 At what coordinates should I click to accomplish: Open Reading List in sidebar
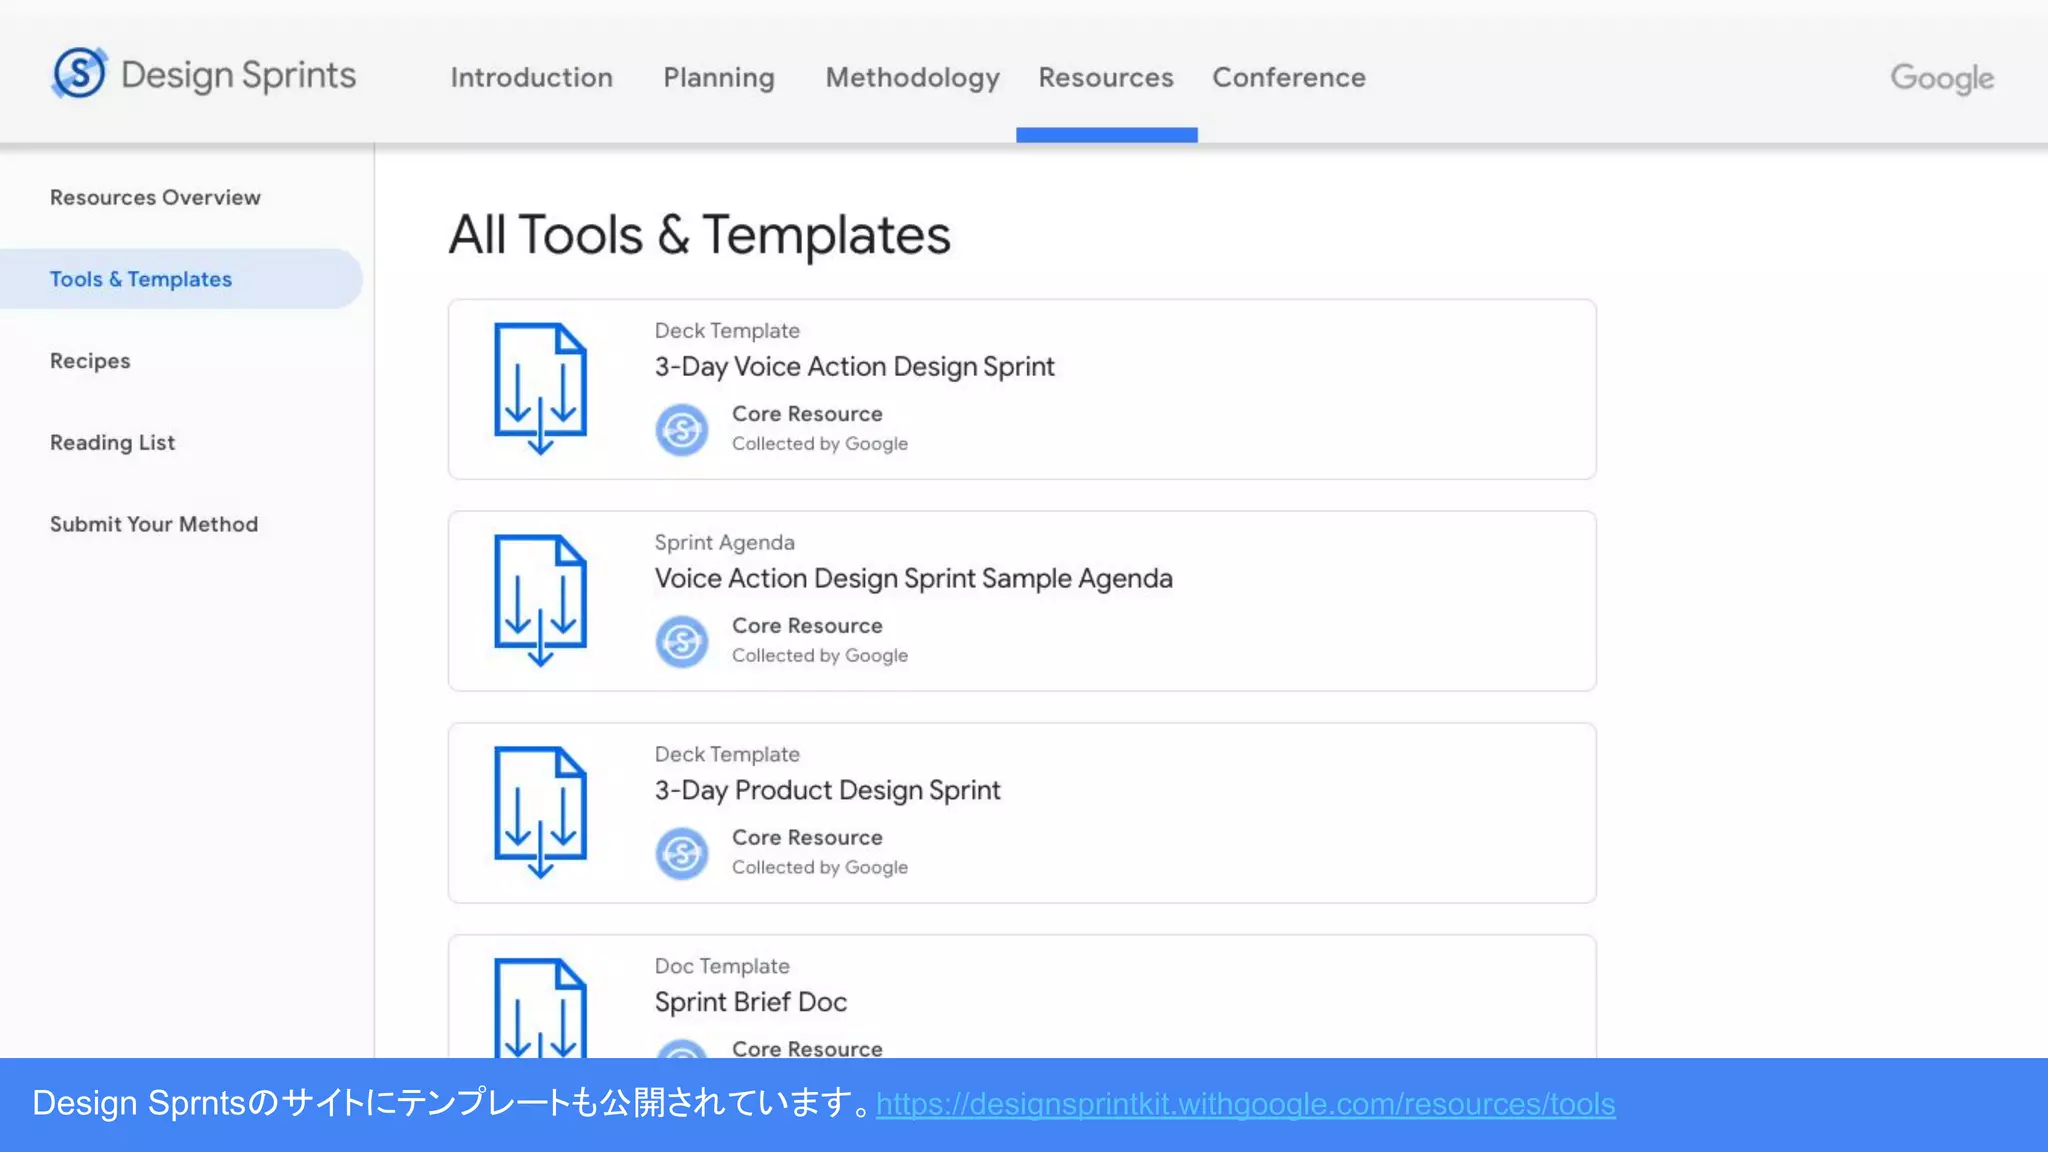112,442
